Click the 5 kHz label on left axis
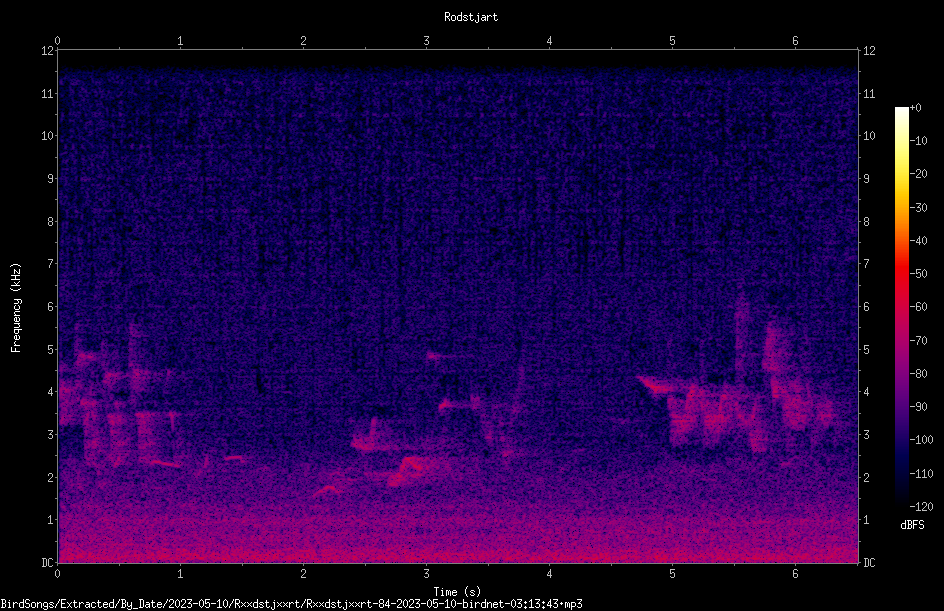The height and width of the screenshot is (611, 944). tap(51, 349)
